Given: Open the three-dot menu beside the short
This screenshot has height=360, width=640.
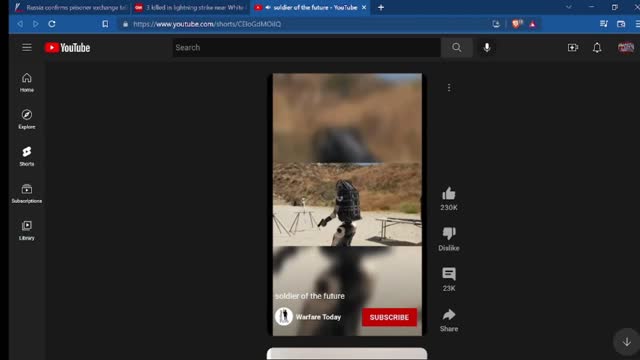Looking at the screenshot, I should (x=449, y=87).
